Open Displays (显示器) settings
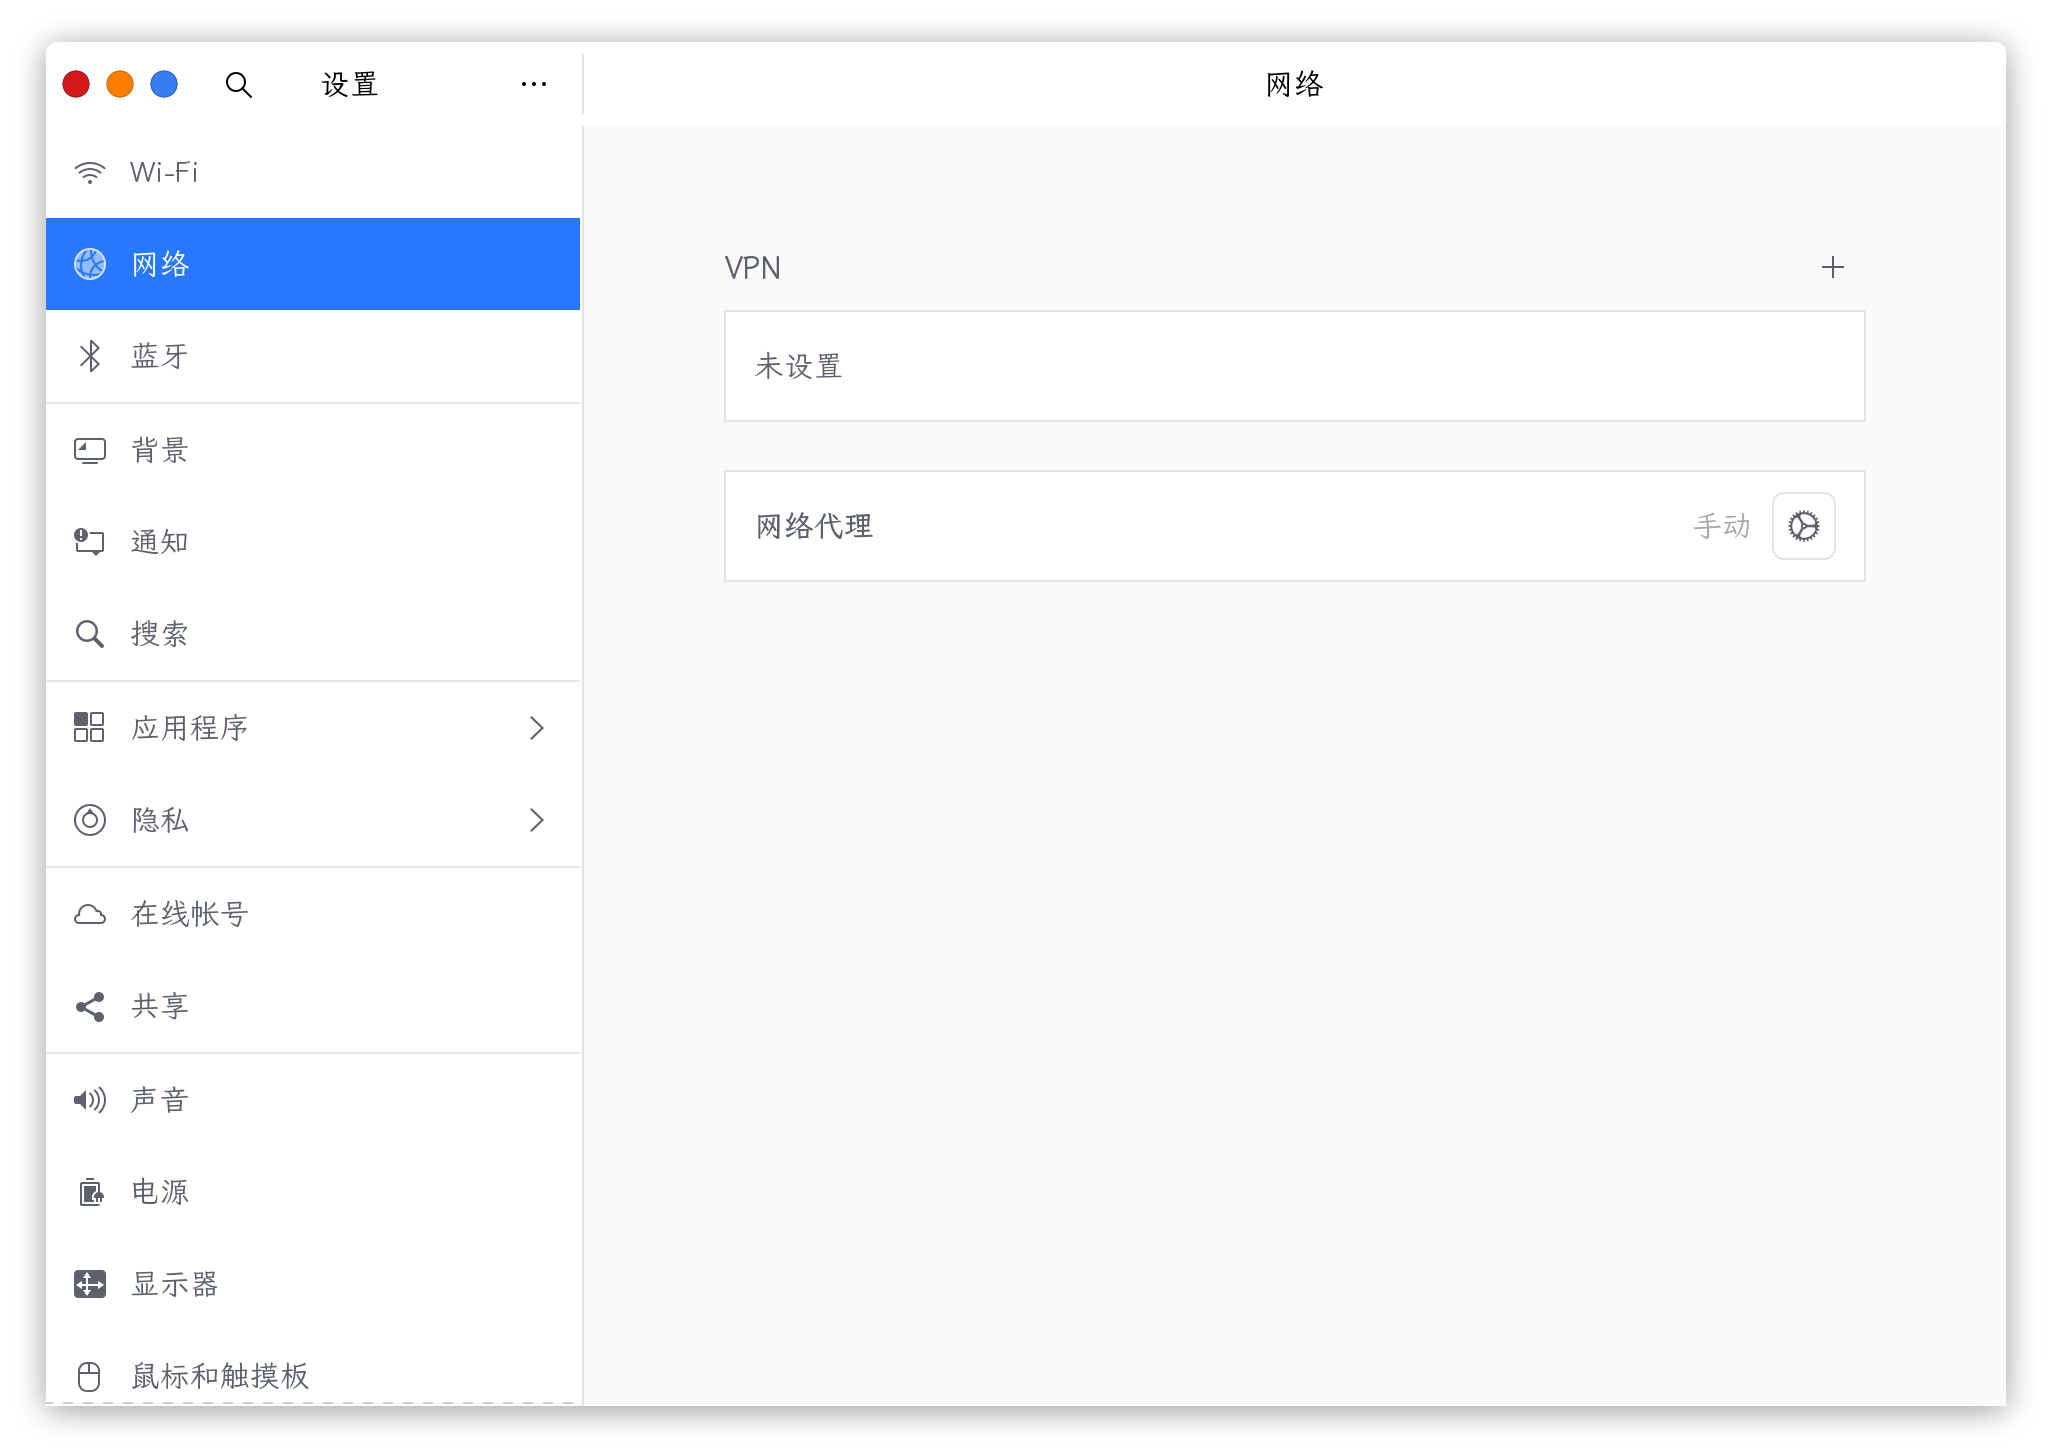2052x1456 pixels. coord(175,1284)
